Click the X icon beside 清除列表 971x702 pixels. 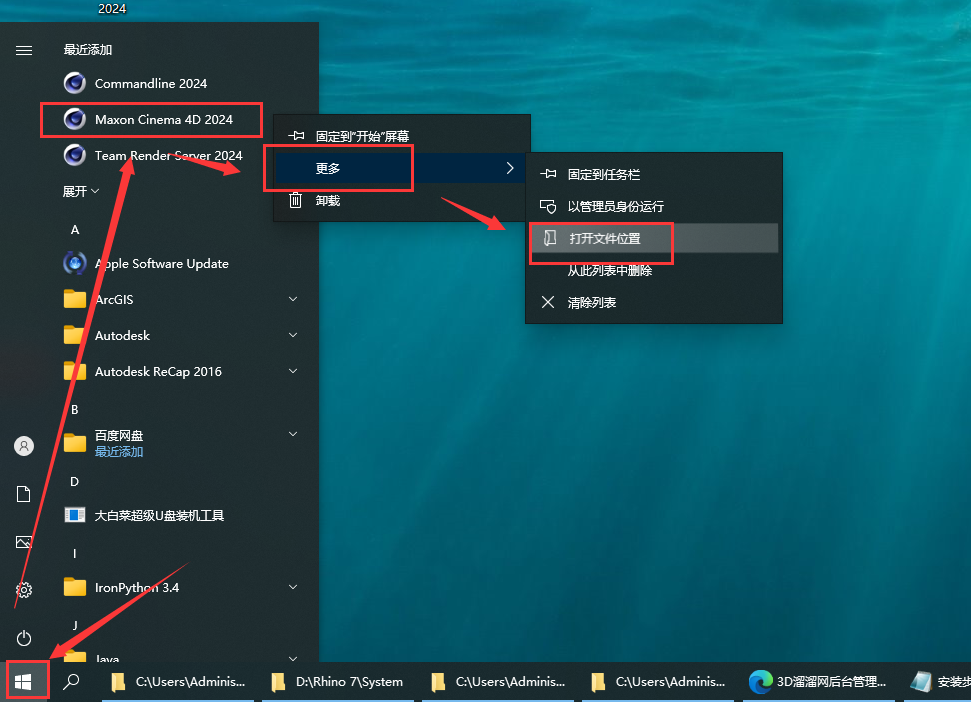pos(548,302)
